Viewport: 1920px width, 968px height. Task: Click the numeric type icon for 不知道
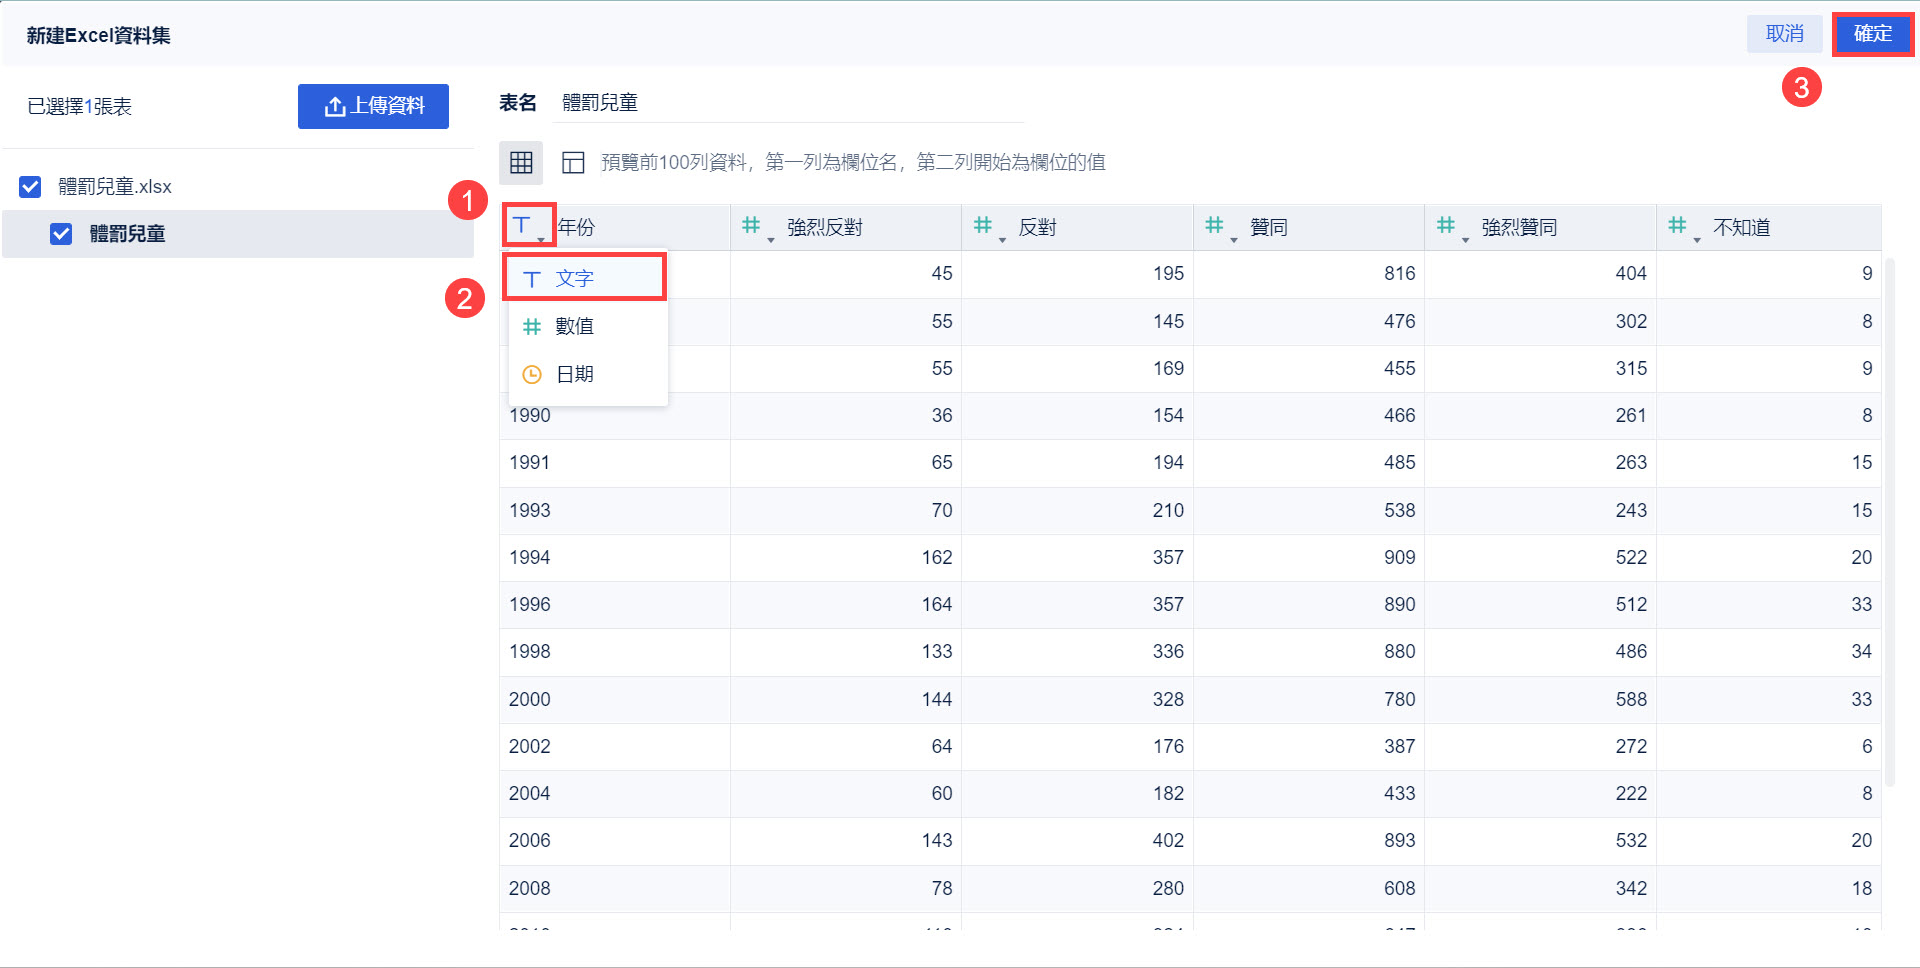coord(1678,226)
